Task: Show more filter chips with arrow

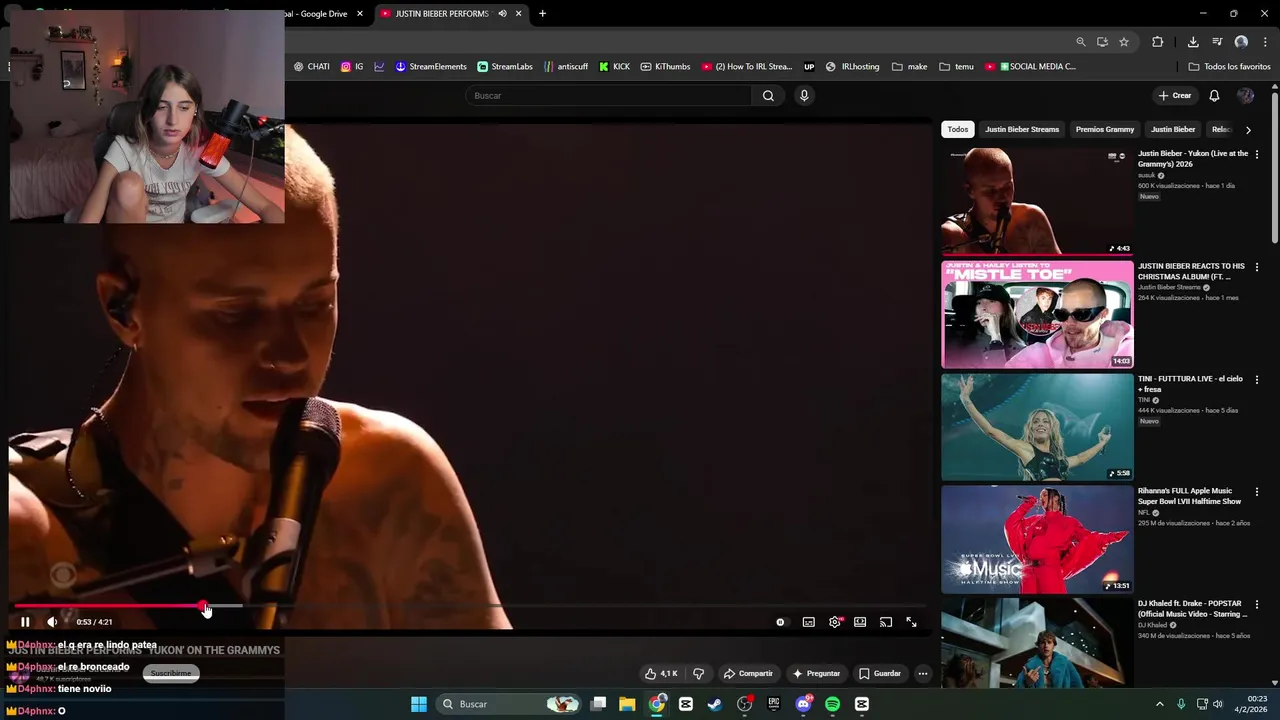Action: tap(1248, 130)
